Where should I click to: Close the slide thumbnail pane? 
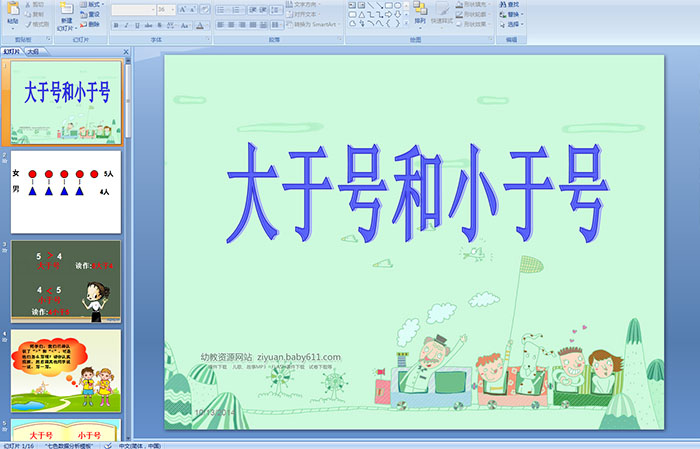[127, 51]
